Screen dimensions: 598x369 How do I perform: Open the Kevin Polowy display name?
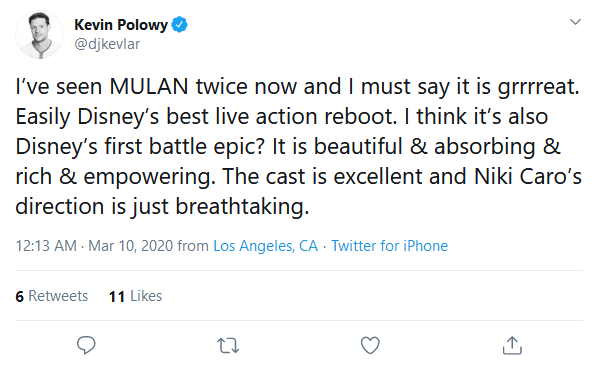(x=121, y=25)
